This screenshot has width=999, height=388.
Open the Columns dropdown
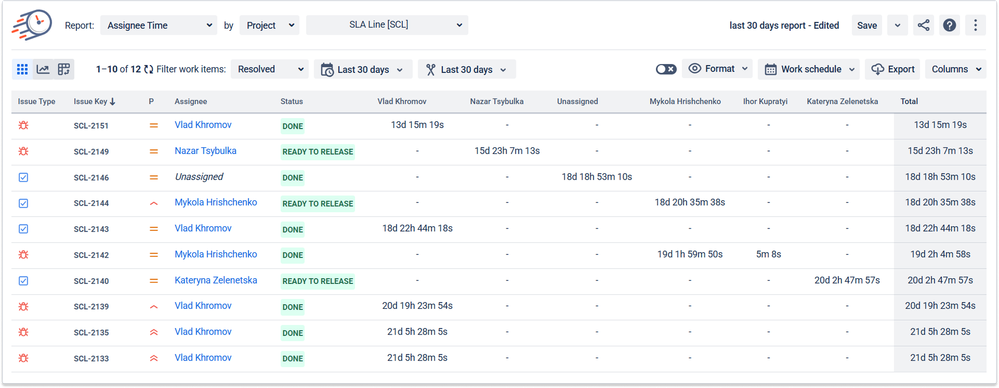point(956,69)
